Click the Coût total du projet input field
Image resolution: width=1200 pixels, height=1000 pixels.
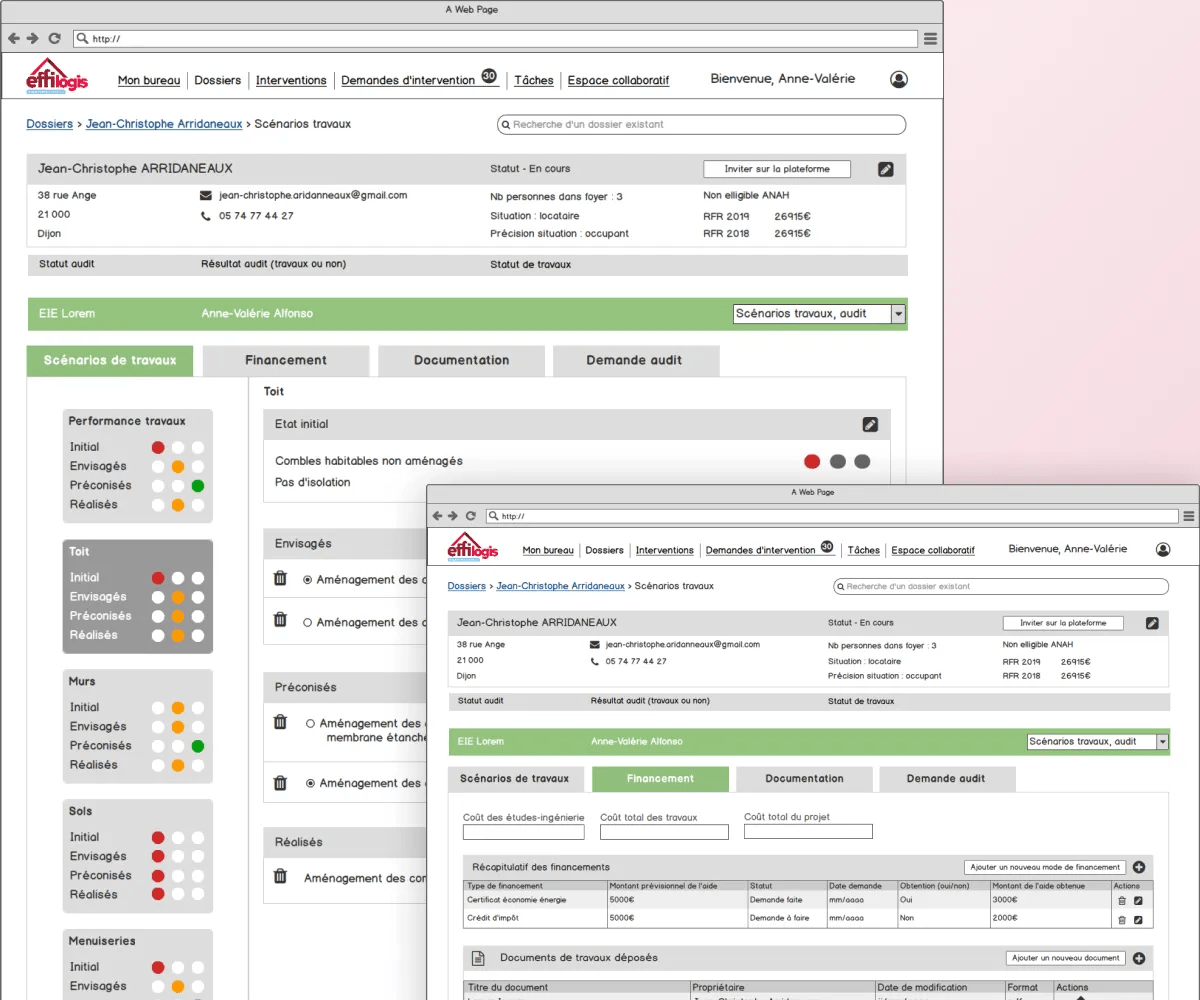coord(808,831)
